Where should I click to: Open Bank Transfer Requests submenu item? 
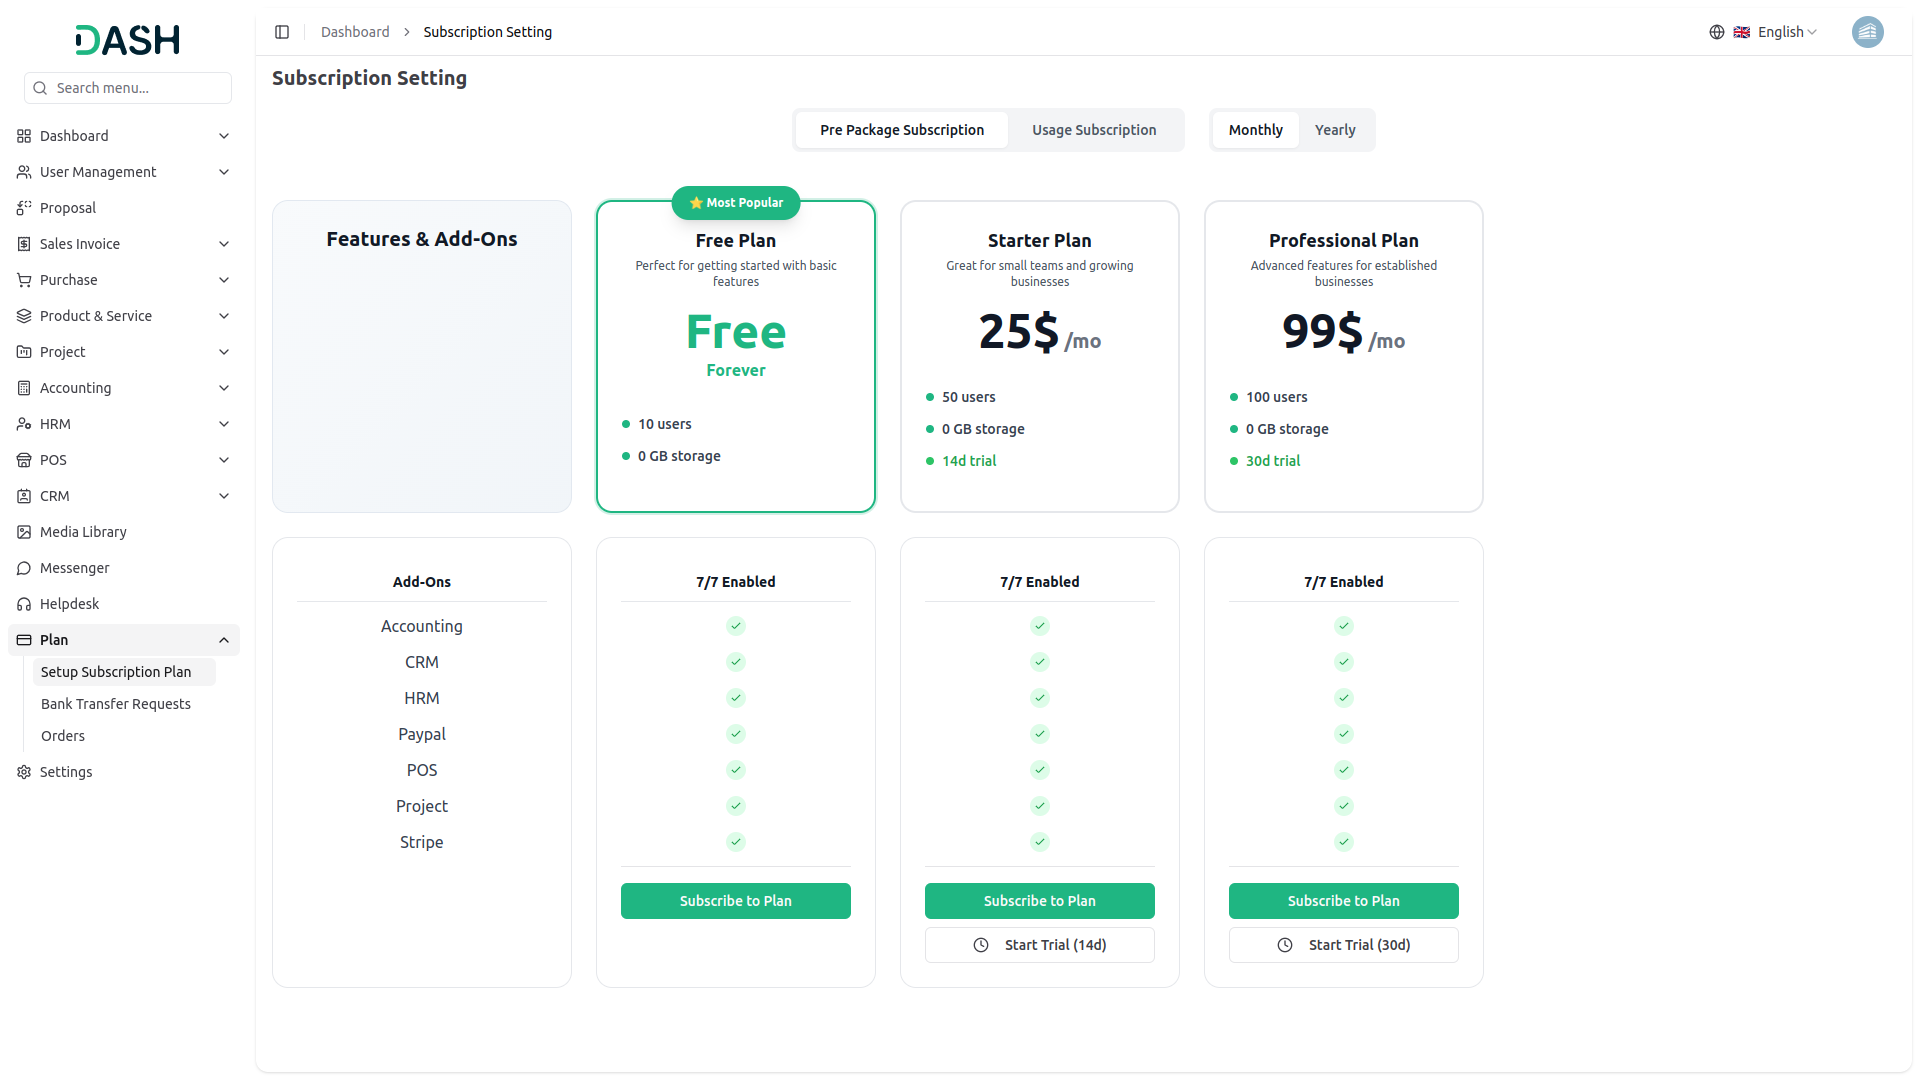[x=116, y=704]
